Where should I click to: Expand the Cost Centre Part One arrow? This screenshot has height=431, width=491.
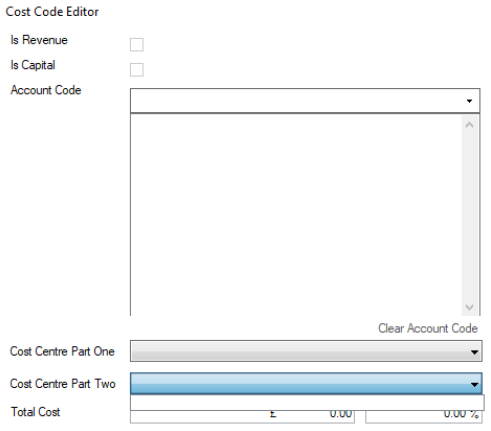474,352
